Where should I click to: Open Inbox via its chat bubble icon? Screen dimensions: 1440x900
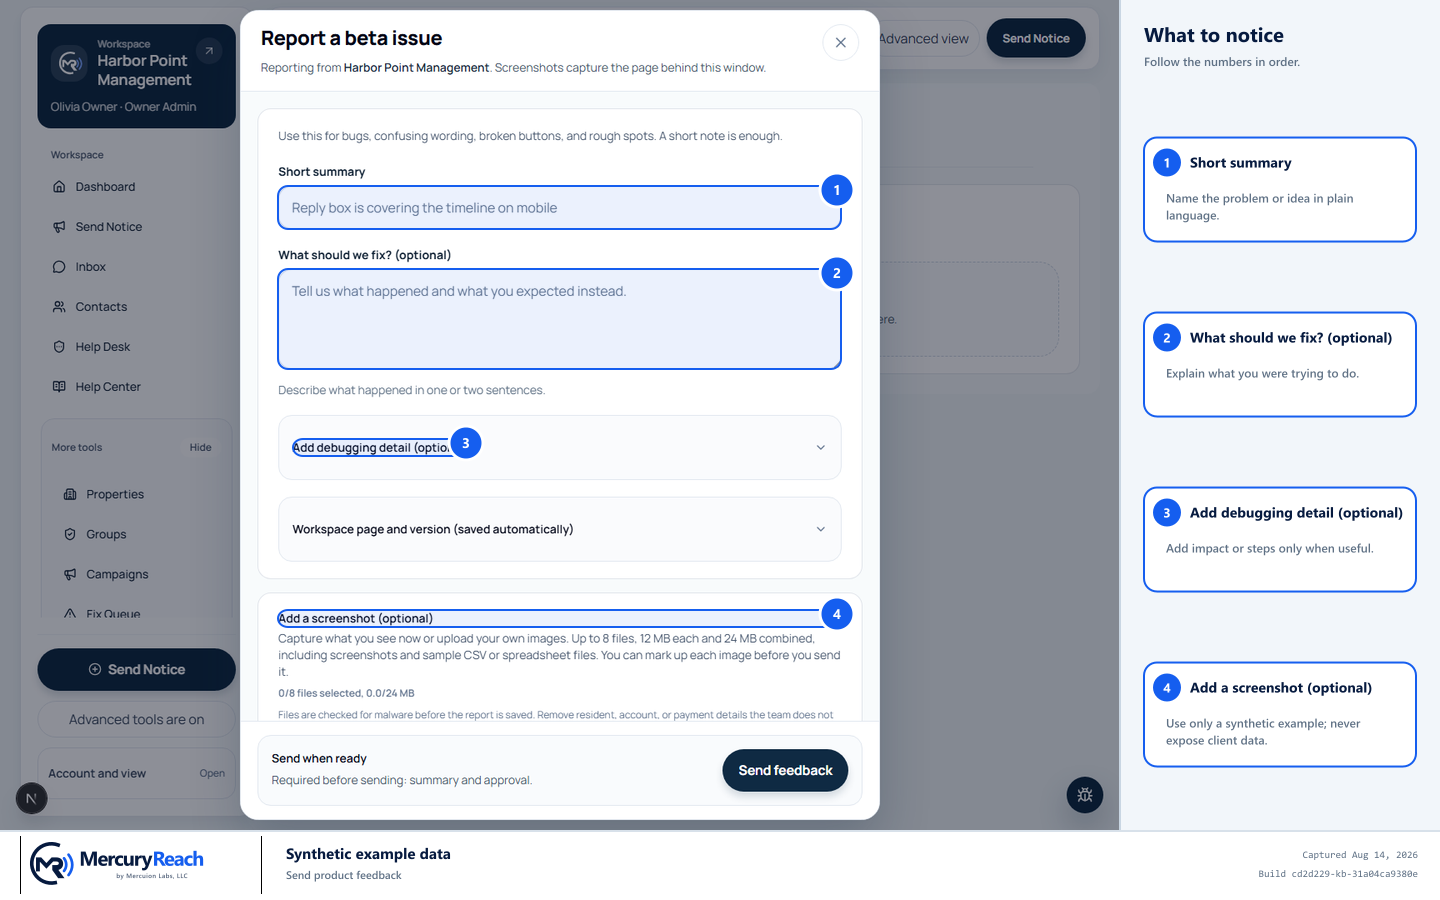pos(59,267)
